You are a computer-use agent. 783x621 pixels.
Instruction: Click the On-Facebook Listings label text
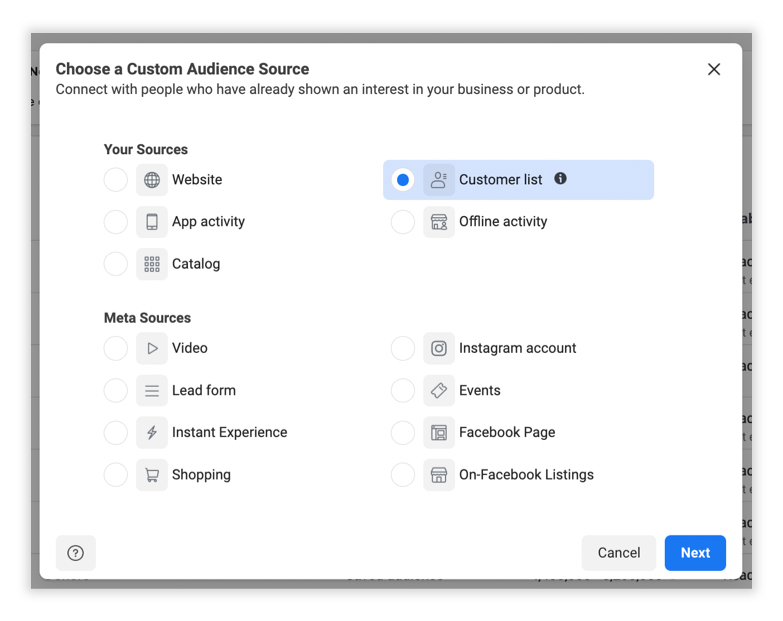tap(526, 475)
